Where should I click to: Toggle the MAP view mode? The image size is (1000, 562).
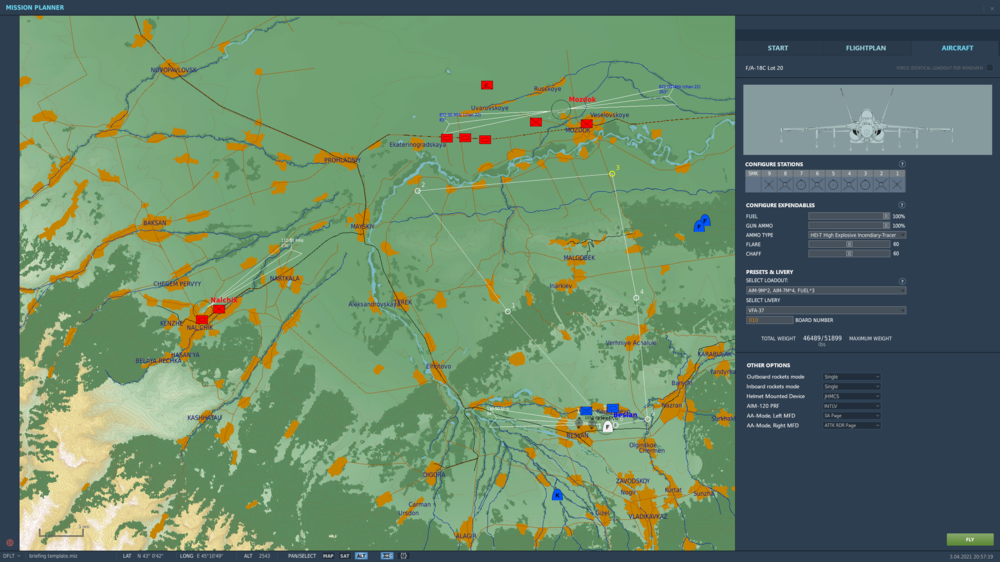(x=328, y=555)
